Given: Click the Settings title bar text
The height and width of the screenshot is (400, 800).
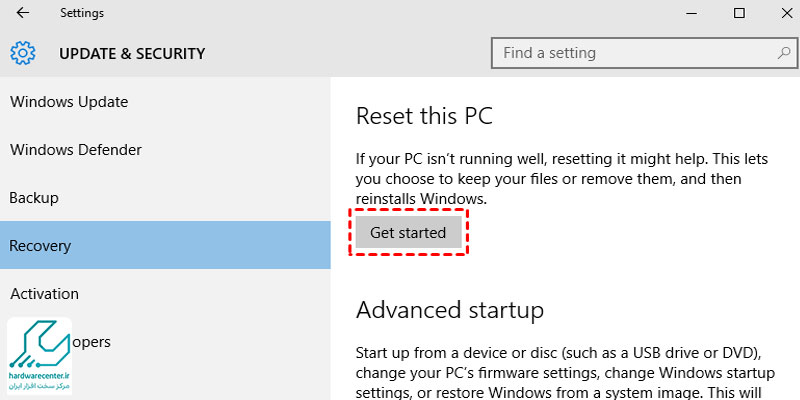Looking at the screenshot, I should click(82, 13).
